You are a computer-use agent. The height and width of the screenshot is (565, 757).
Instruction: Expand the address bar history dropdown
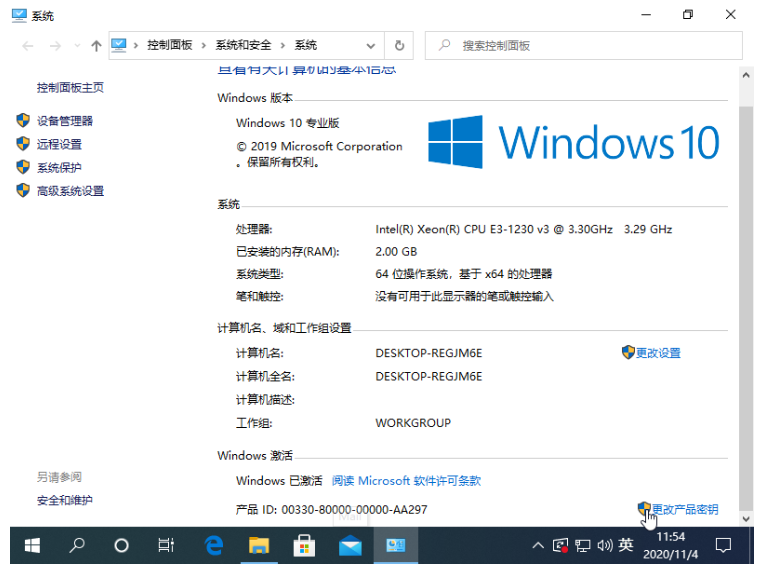pos(371,46)
